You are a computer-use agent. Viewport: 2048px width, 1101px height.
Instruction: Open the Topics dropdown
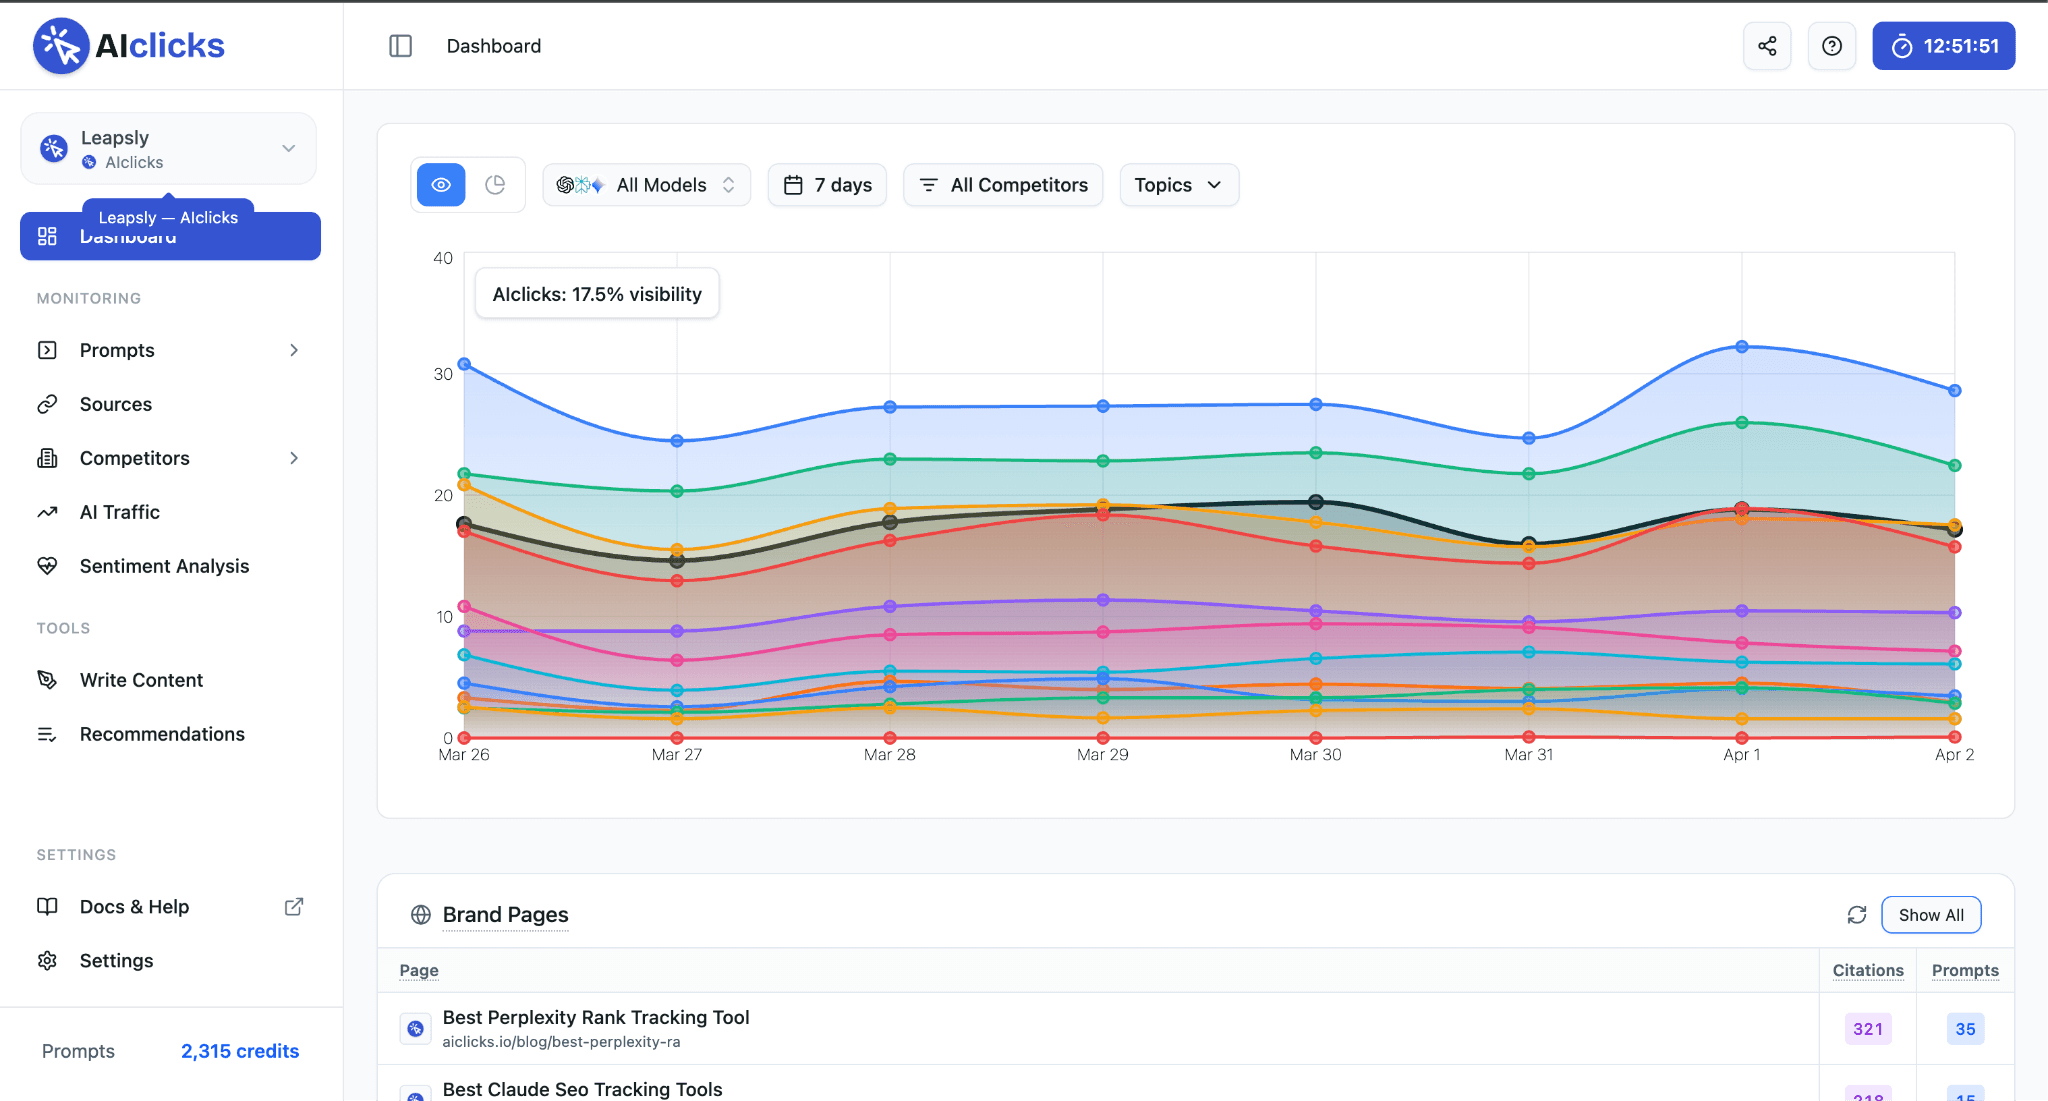click(1178, 185)
